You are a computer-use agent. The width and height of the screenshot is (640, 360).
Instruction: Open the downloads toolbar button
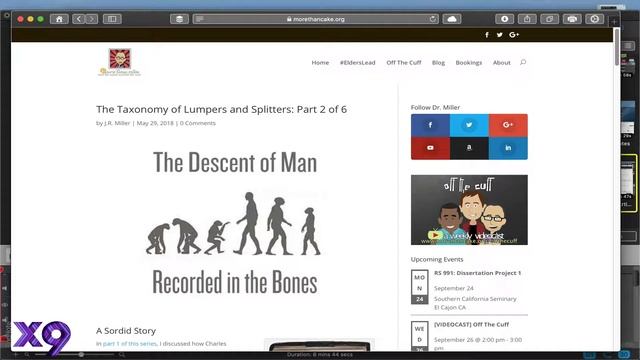pos(504,19)
